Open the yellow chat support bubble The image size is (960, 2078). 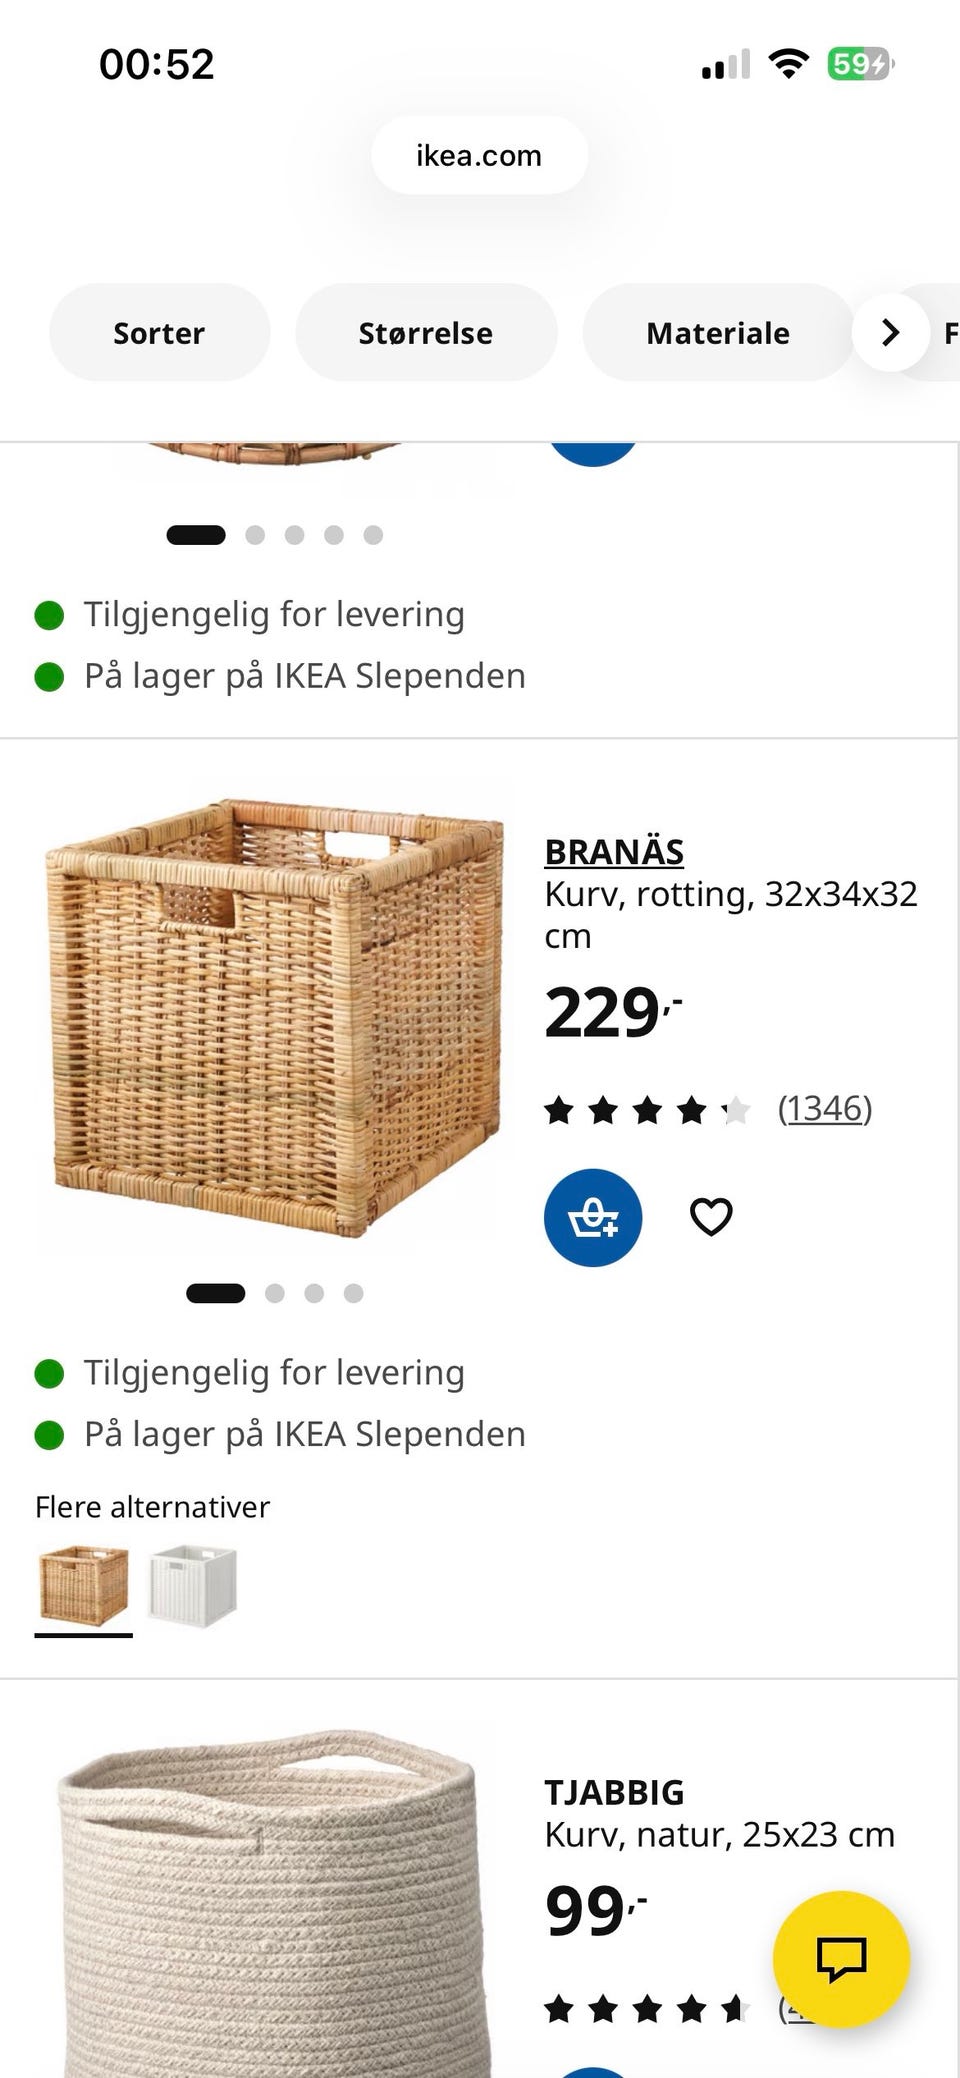(841, 1959)
